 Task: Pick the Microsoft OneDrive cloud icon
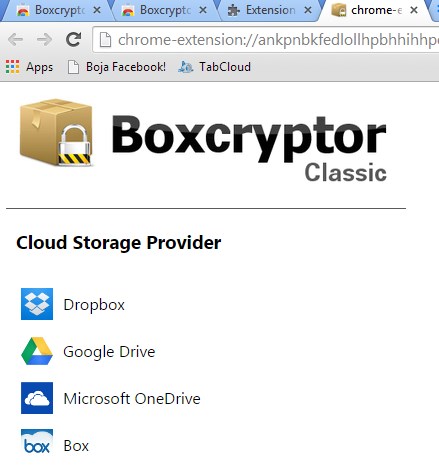click(x=37, y=398)
